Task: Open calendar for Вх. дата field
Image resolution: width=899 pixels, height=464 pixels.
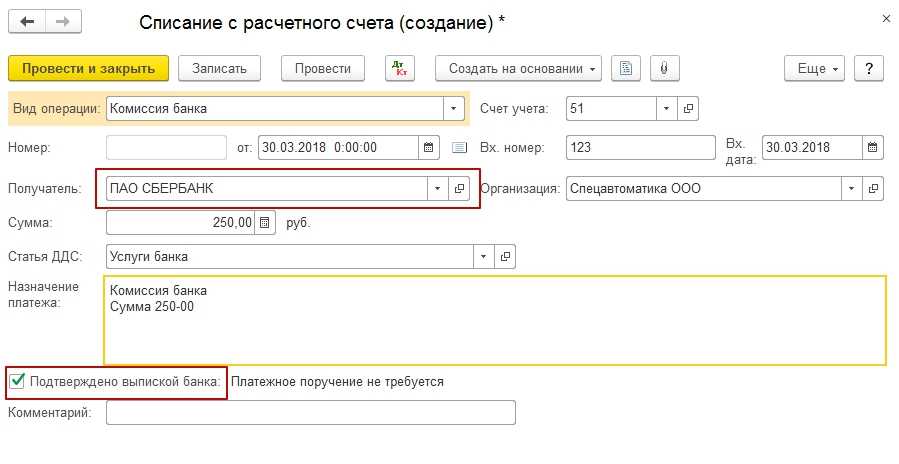Action: 872,147
